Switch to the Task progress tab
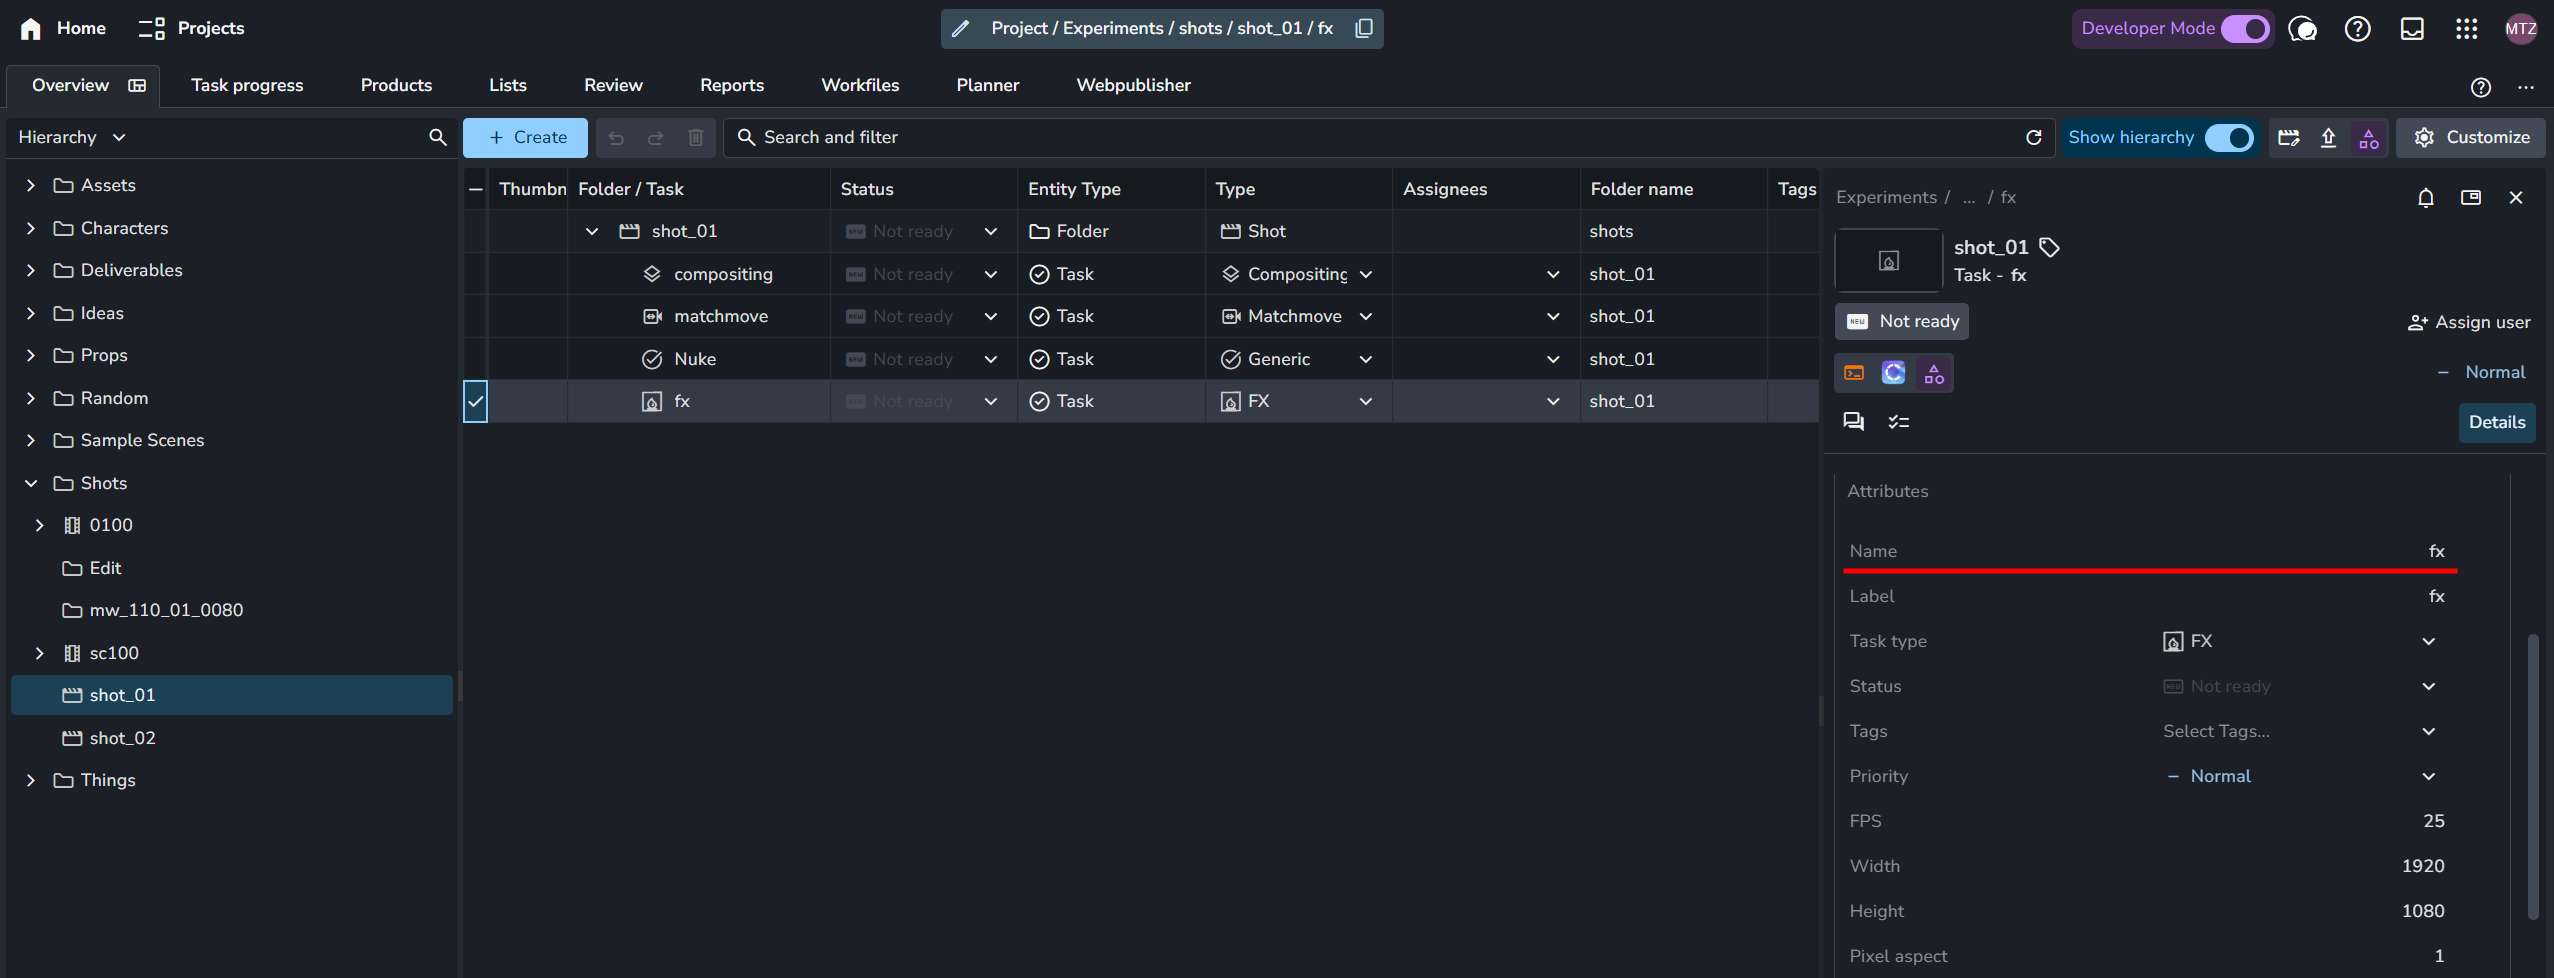 coord(247,85)
